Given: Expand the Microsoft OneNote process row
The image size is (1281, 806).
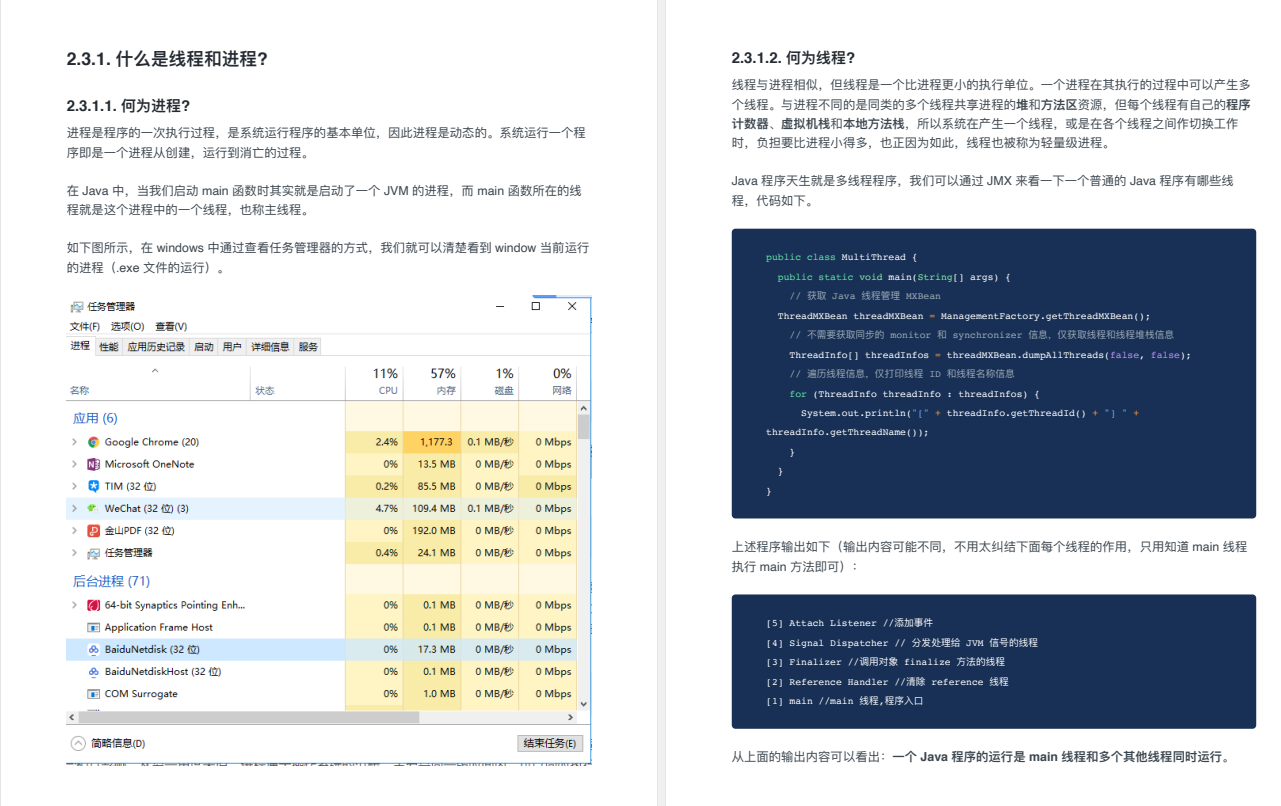Looking at the screenshot, I should click(x=74, y=464).
